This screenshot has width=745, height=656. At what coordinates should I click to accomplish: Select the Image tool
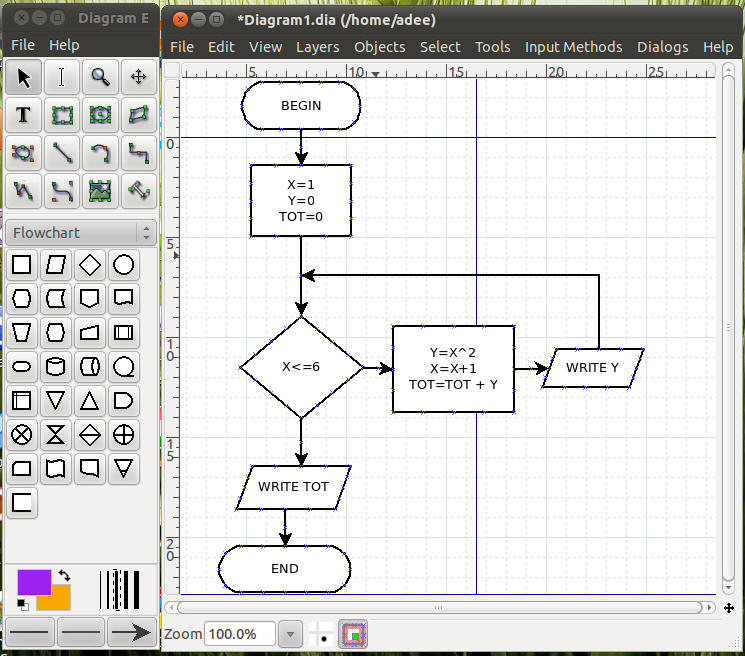coord(100,191)
